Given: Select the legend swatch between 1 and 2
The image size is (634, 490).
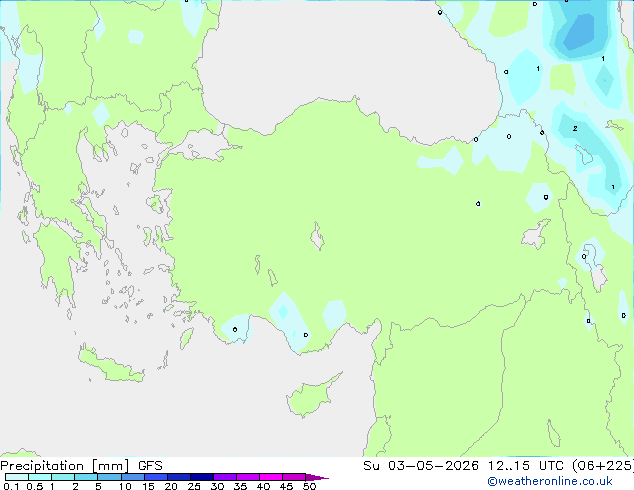Looking at the screenshot, I should pos(63,477).
